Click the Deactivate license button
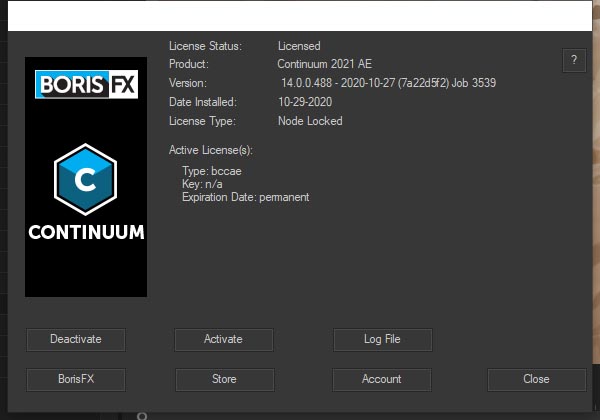The image size is (600, 420). pyautogui.click(x=76, y=339)
